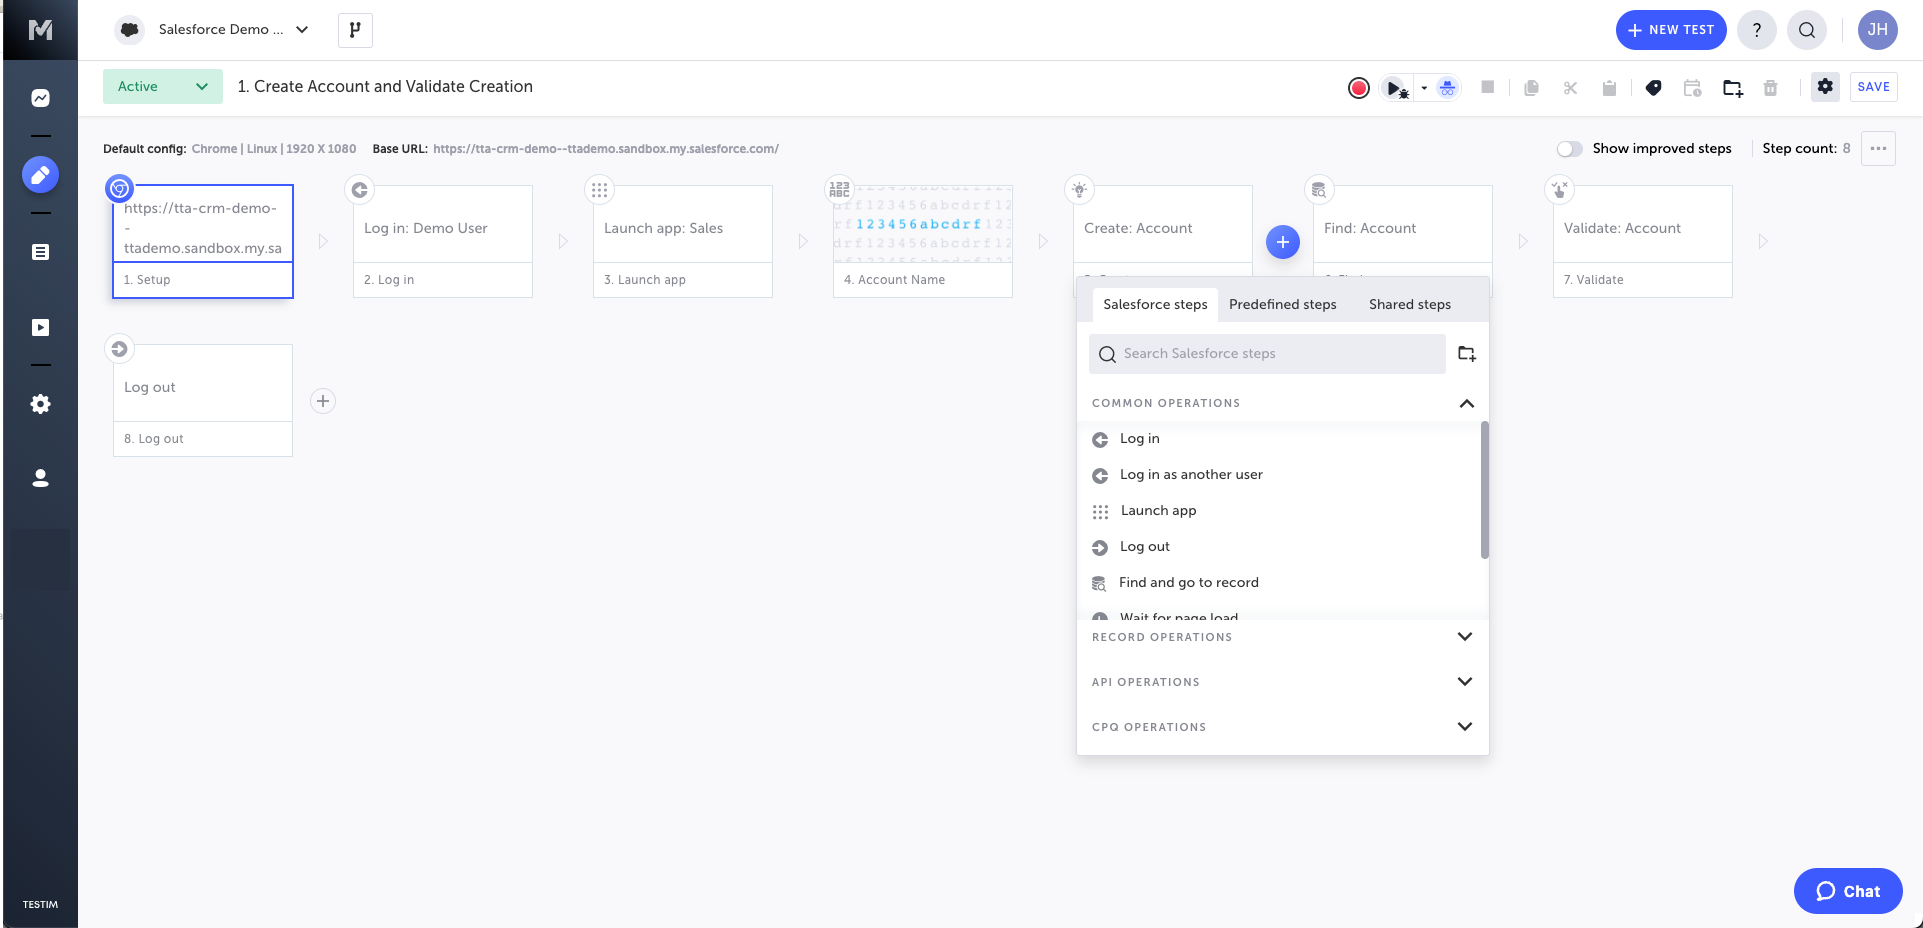
Task: Switch to the Shared steps tab
Action: 1409,304
